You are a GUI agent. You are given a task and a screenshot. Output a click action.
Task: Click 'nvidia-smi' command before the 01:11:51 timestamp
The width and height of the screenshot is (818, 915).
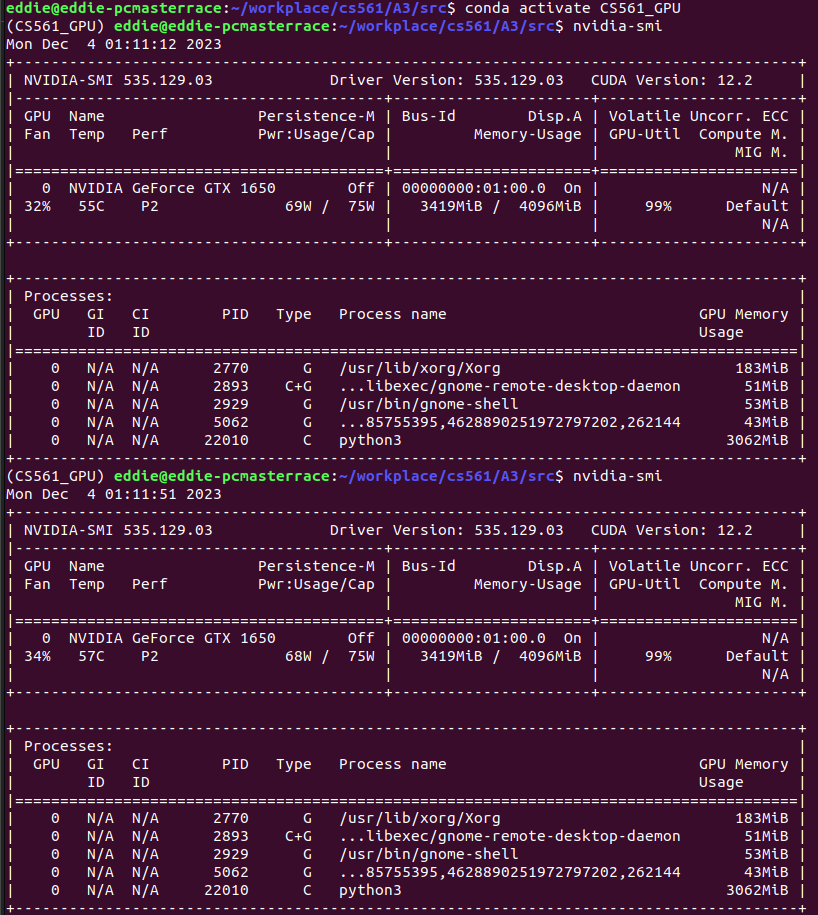pyautogui.click(x=617, y=476)
